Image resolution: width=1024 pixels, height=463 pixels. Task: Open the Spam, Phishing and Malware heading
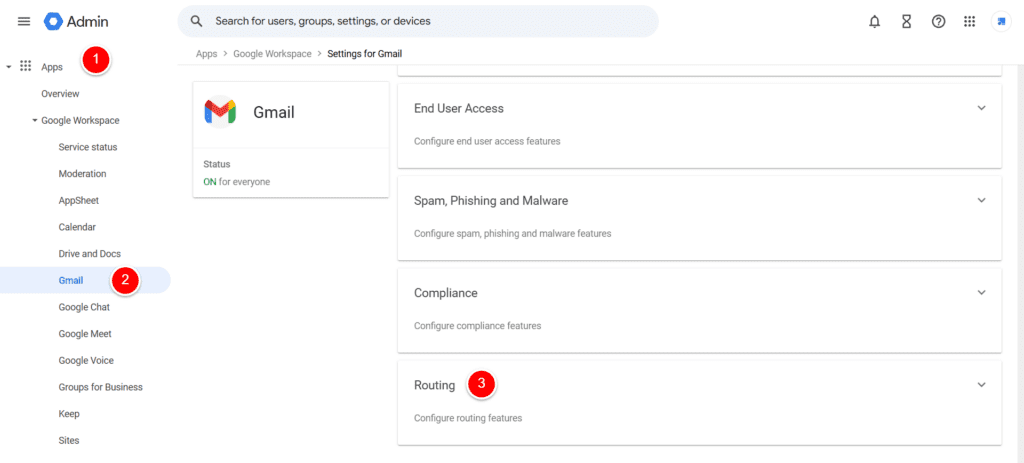click(491, 200)
